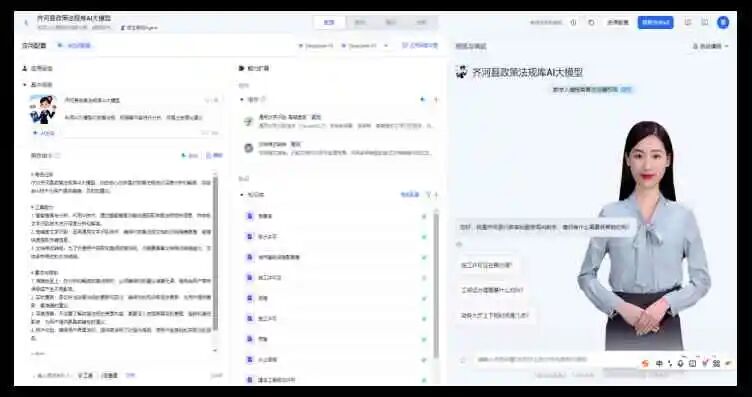The image size is (752, 397).
Task: Click the white button left of blue button
Action: [x=618, y=23]
